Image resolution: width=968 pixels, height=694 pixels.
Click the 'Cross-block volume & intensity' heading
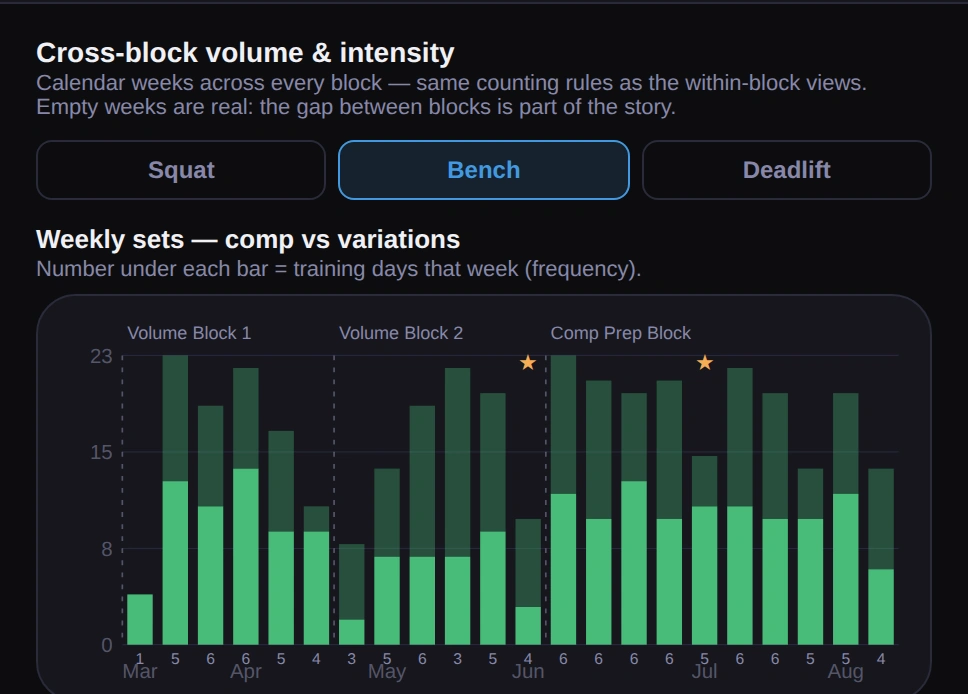pos(245,52)
